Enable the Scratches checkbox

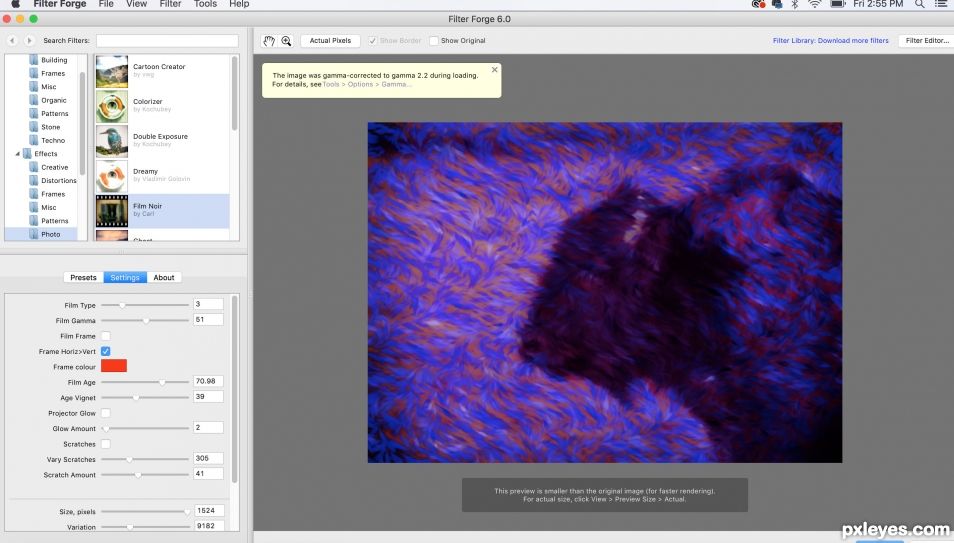click(x=106, y=444)
